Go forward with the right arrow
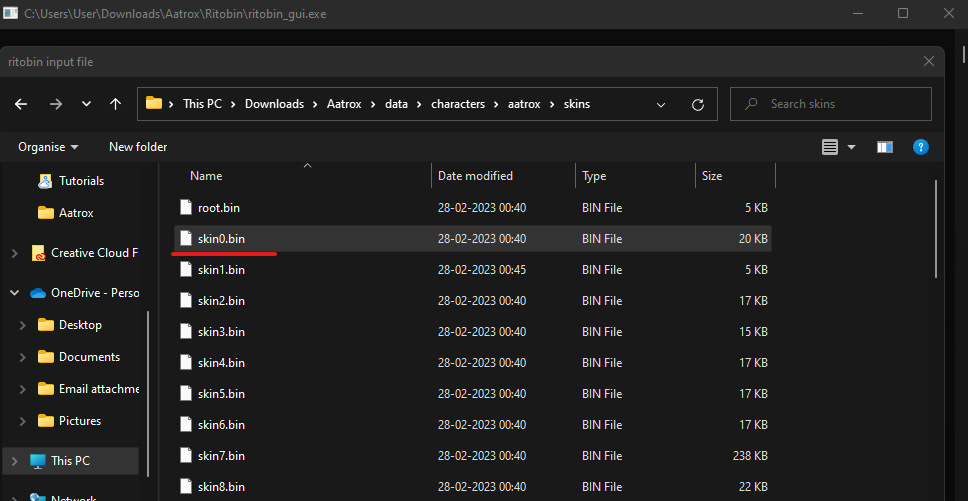The height and width of the screenshot is (501, 968). coord(56,104)
